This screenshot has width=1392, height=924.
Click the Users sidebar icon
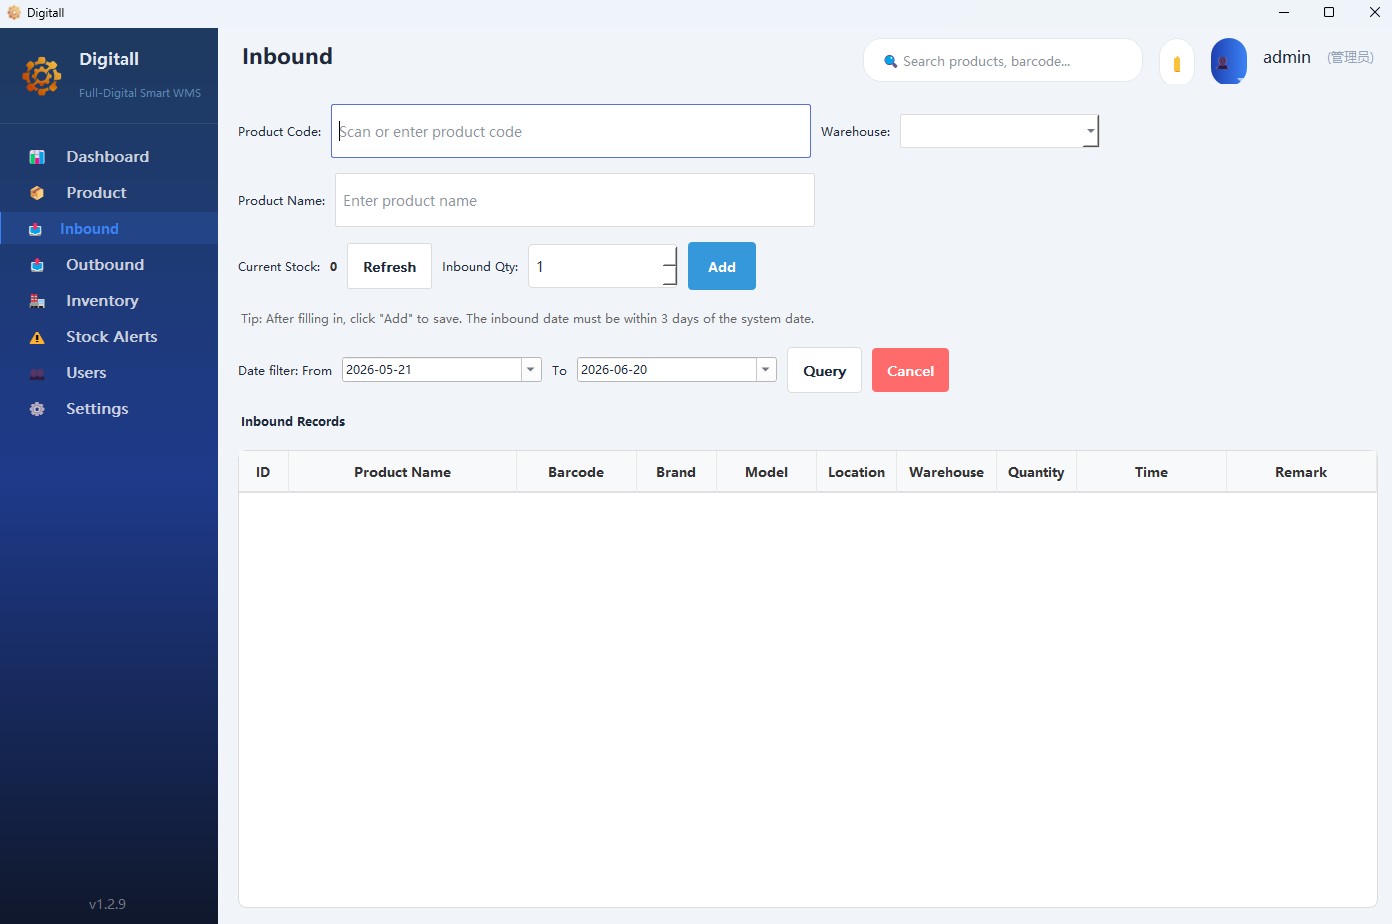[x=37, y=373]
